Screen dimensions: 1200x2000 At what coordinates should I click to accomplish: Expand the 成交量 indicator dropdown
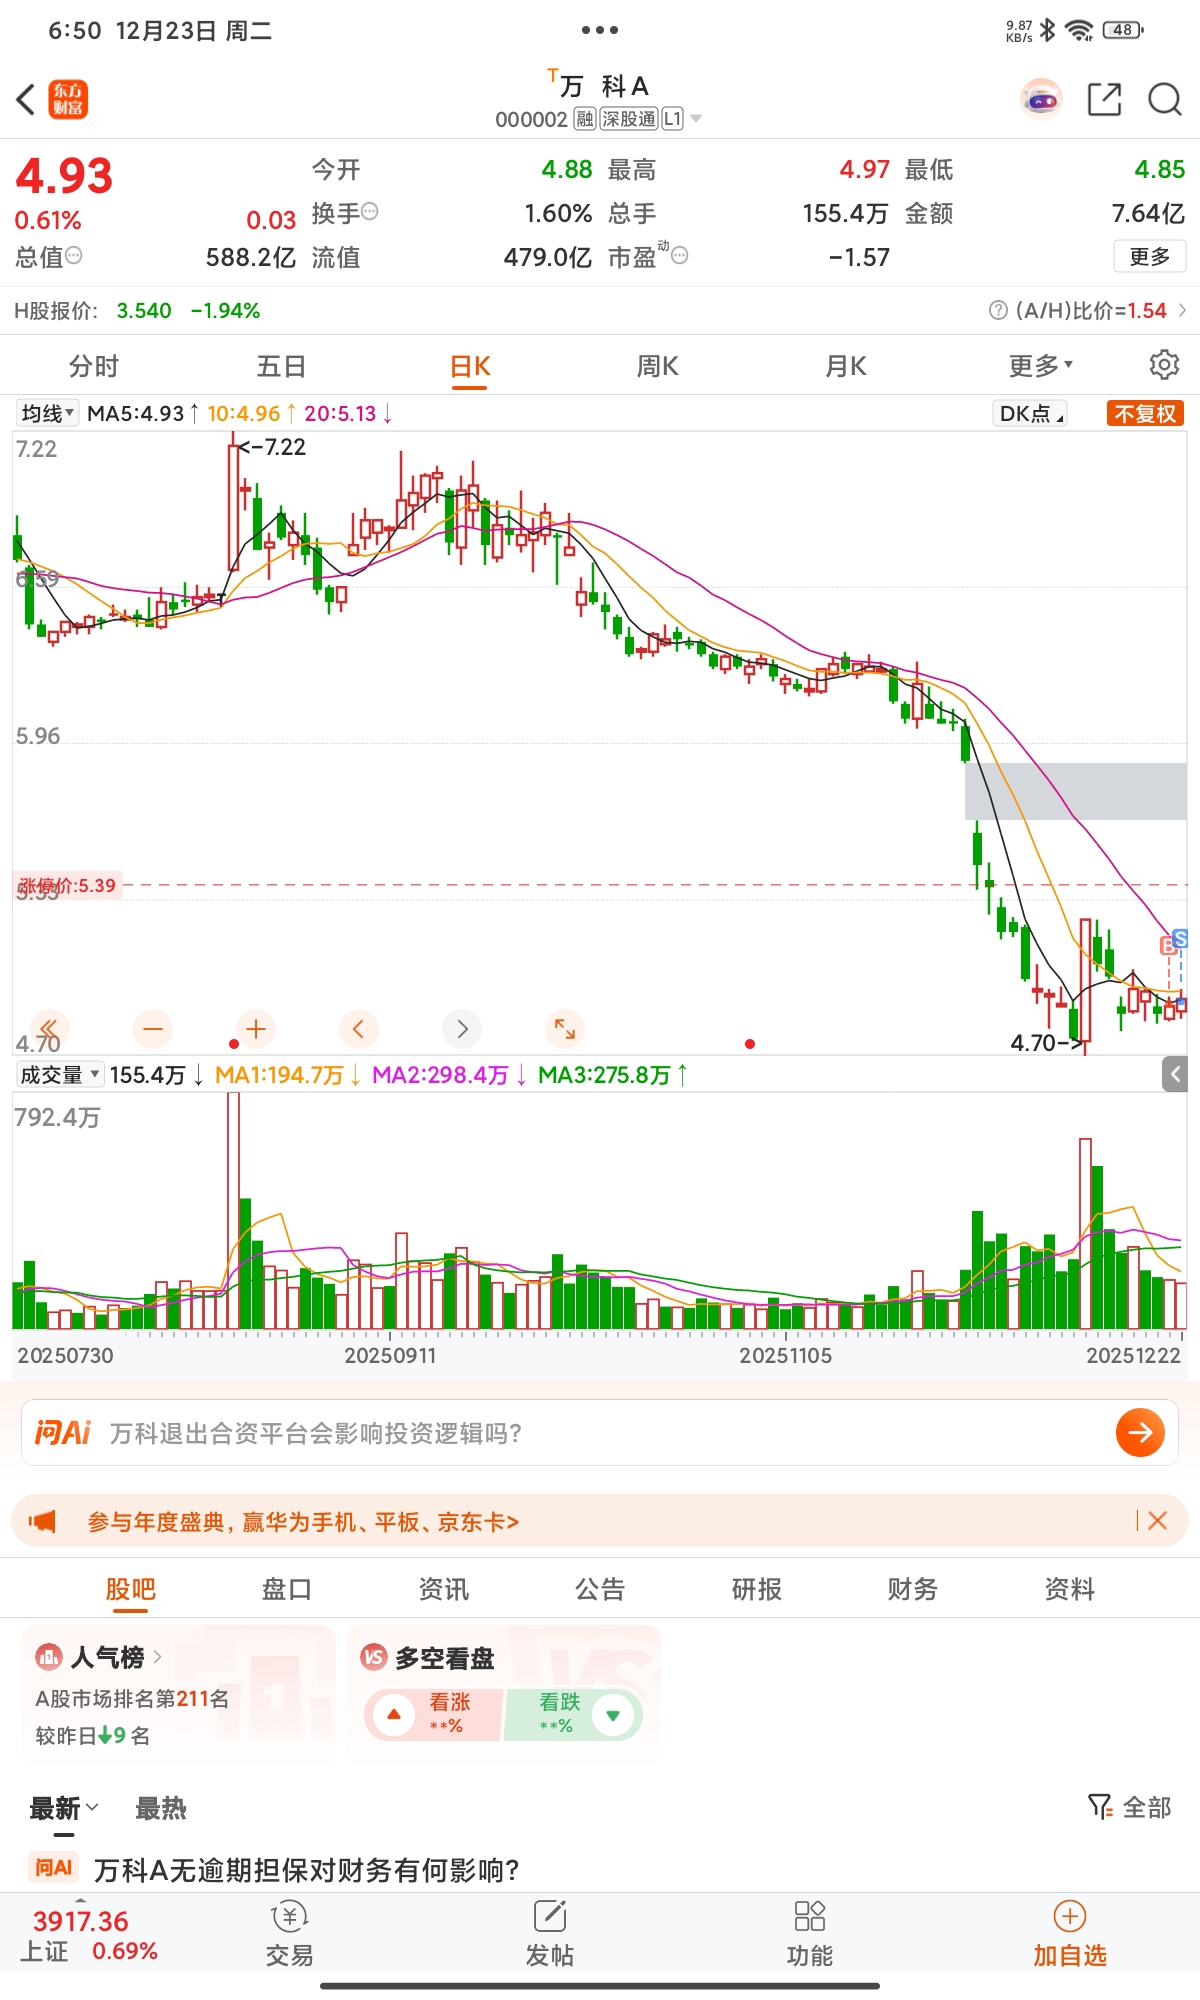pos(60,1075)
